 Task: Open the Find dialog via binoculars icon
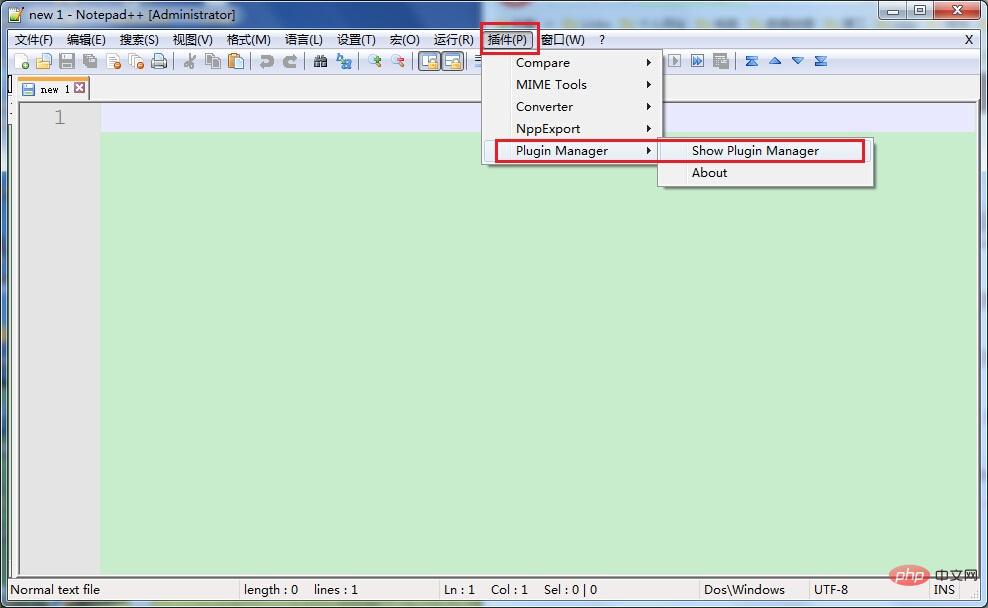tap(321, 61)
